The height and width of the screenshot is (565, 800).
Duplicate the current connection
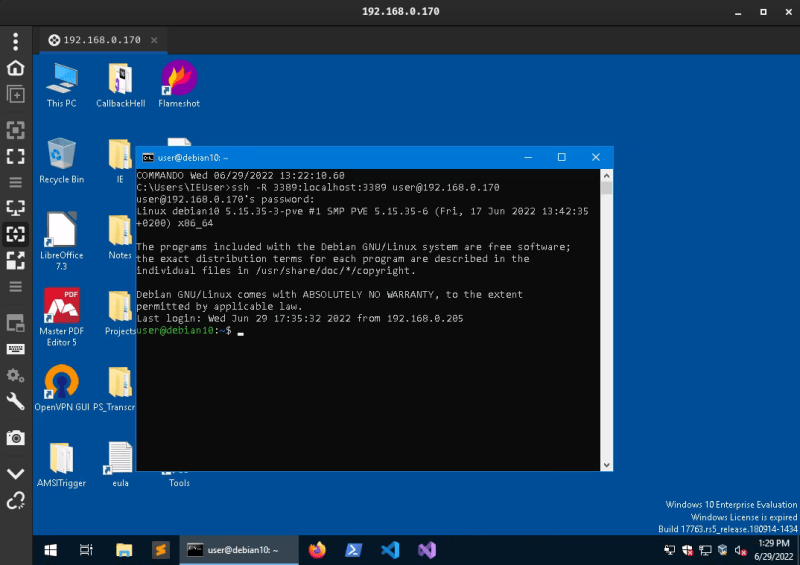15,94
